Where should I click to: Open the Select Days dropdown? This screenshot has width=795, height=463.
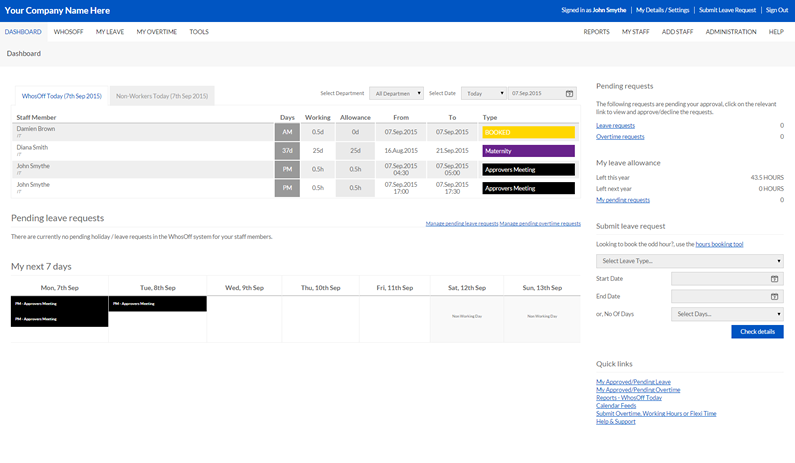pyautogui.click(x=727, y=314)
